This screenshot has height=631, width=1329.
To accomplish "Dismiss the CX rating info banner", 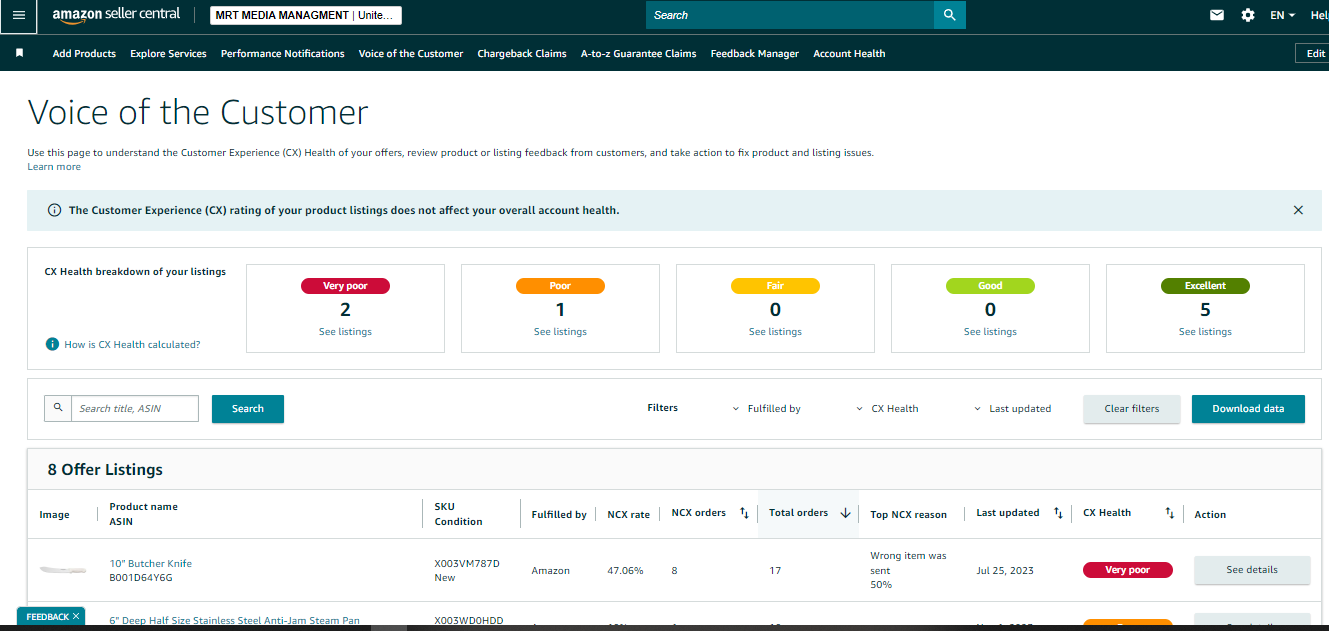I will tap(1298, 210).
